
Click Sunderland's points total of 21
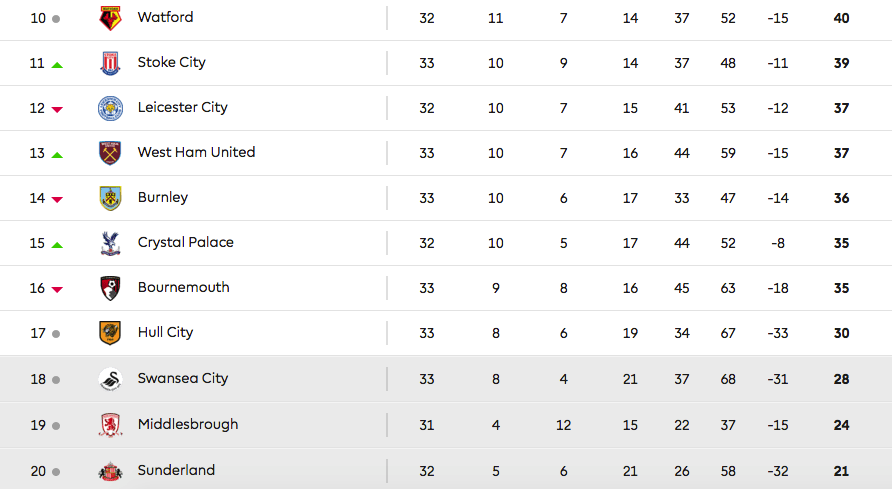tap(841, 471)
